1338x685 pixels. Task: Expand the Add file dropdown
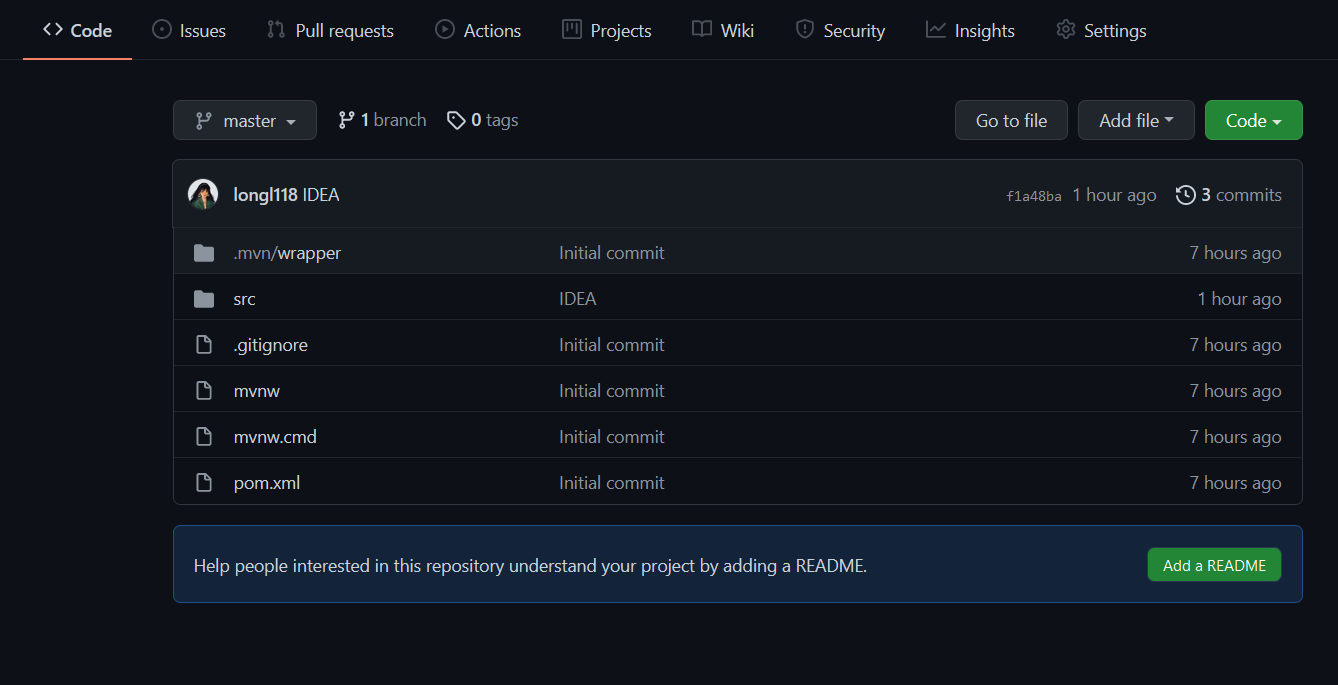pyautogui.click(x=1136, y=120)
